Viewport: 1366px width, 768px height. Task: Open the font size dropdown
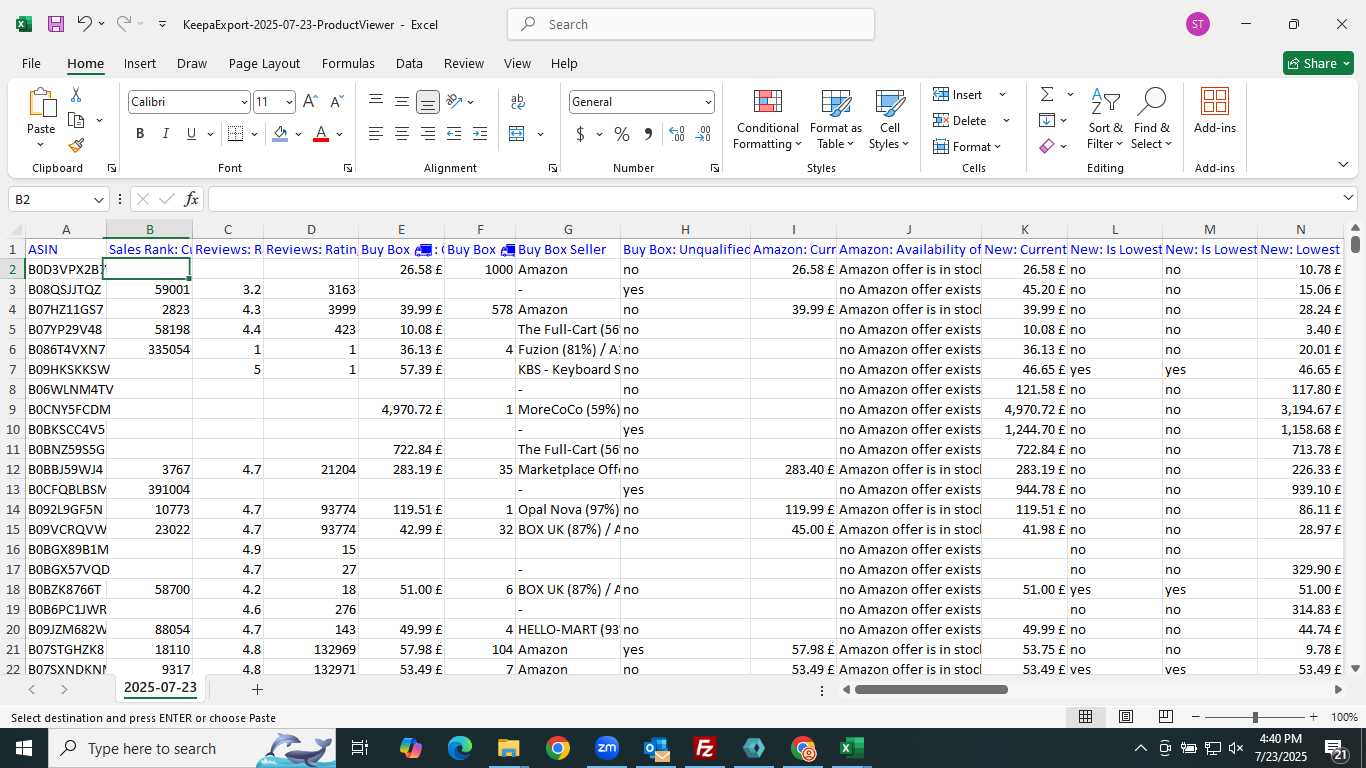pos(289,102)
